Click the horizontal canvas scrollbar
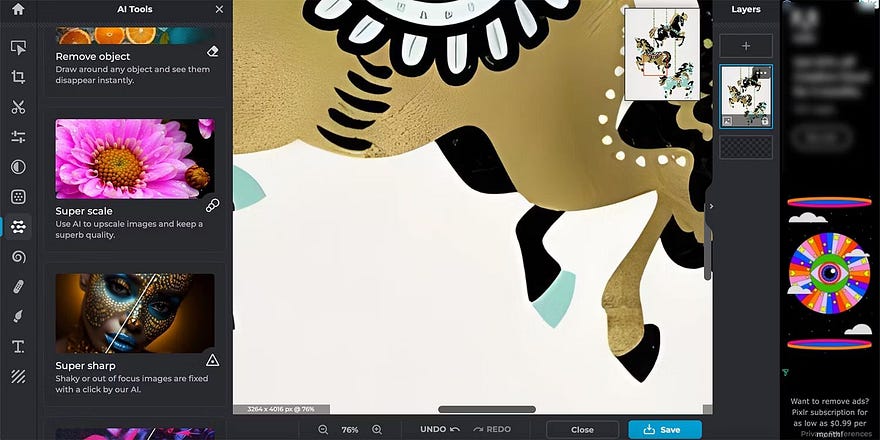The image size is (880, 440). tap(486, 409)
